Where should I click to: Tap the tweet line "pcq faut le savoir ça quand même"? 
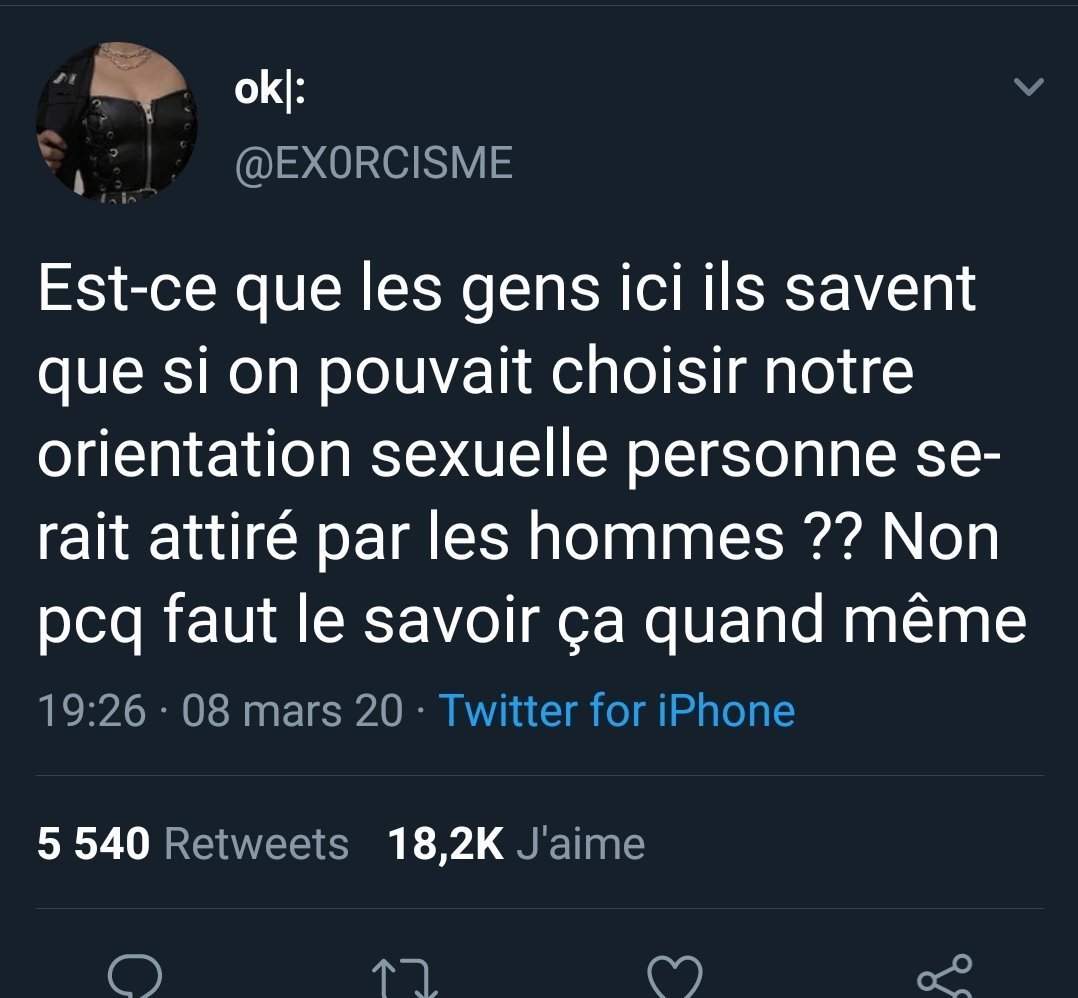(532, 621)
